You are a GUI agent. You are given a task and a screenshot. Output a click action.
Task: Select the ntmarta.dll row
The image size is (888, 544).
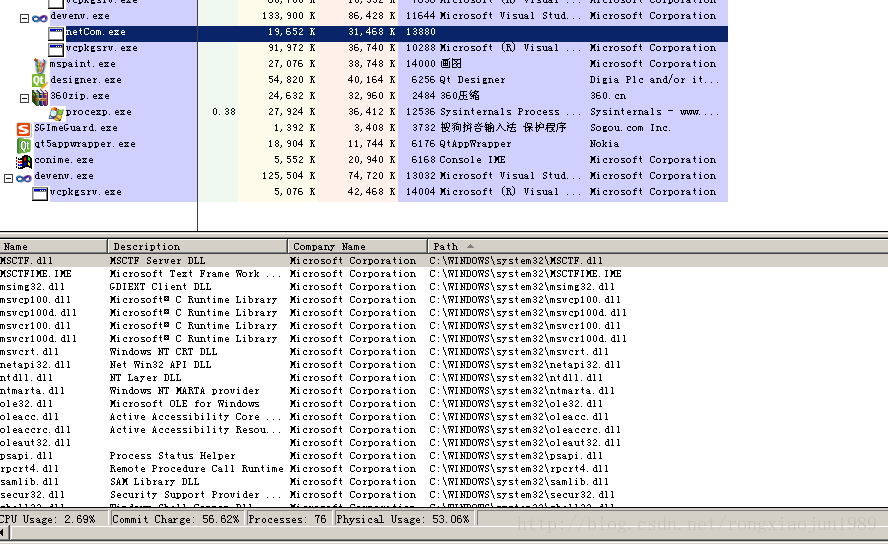(x=444, y=391)
